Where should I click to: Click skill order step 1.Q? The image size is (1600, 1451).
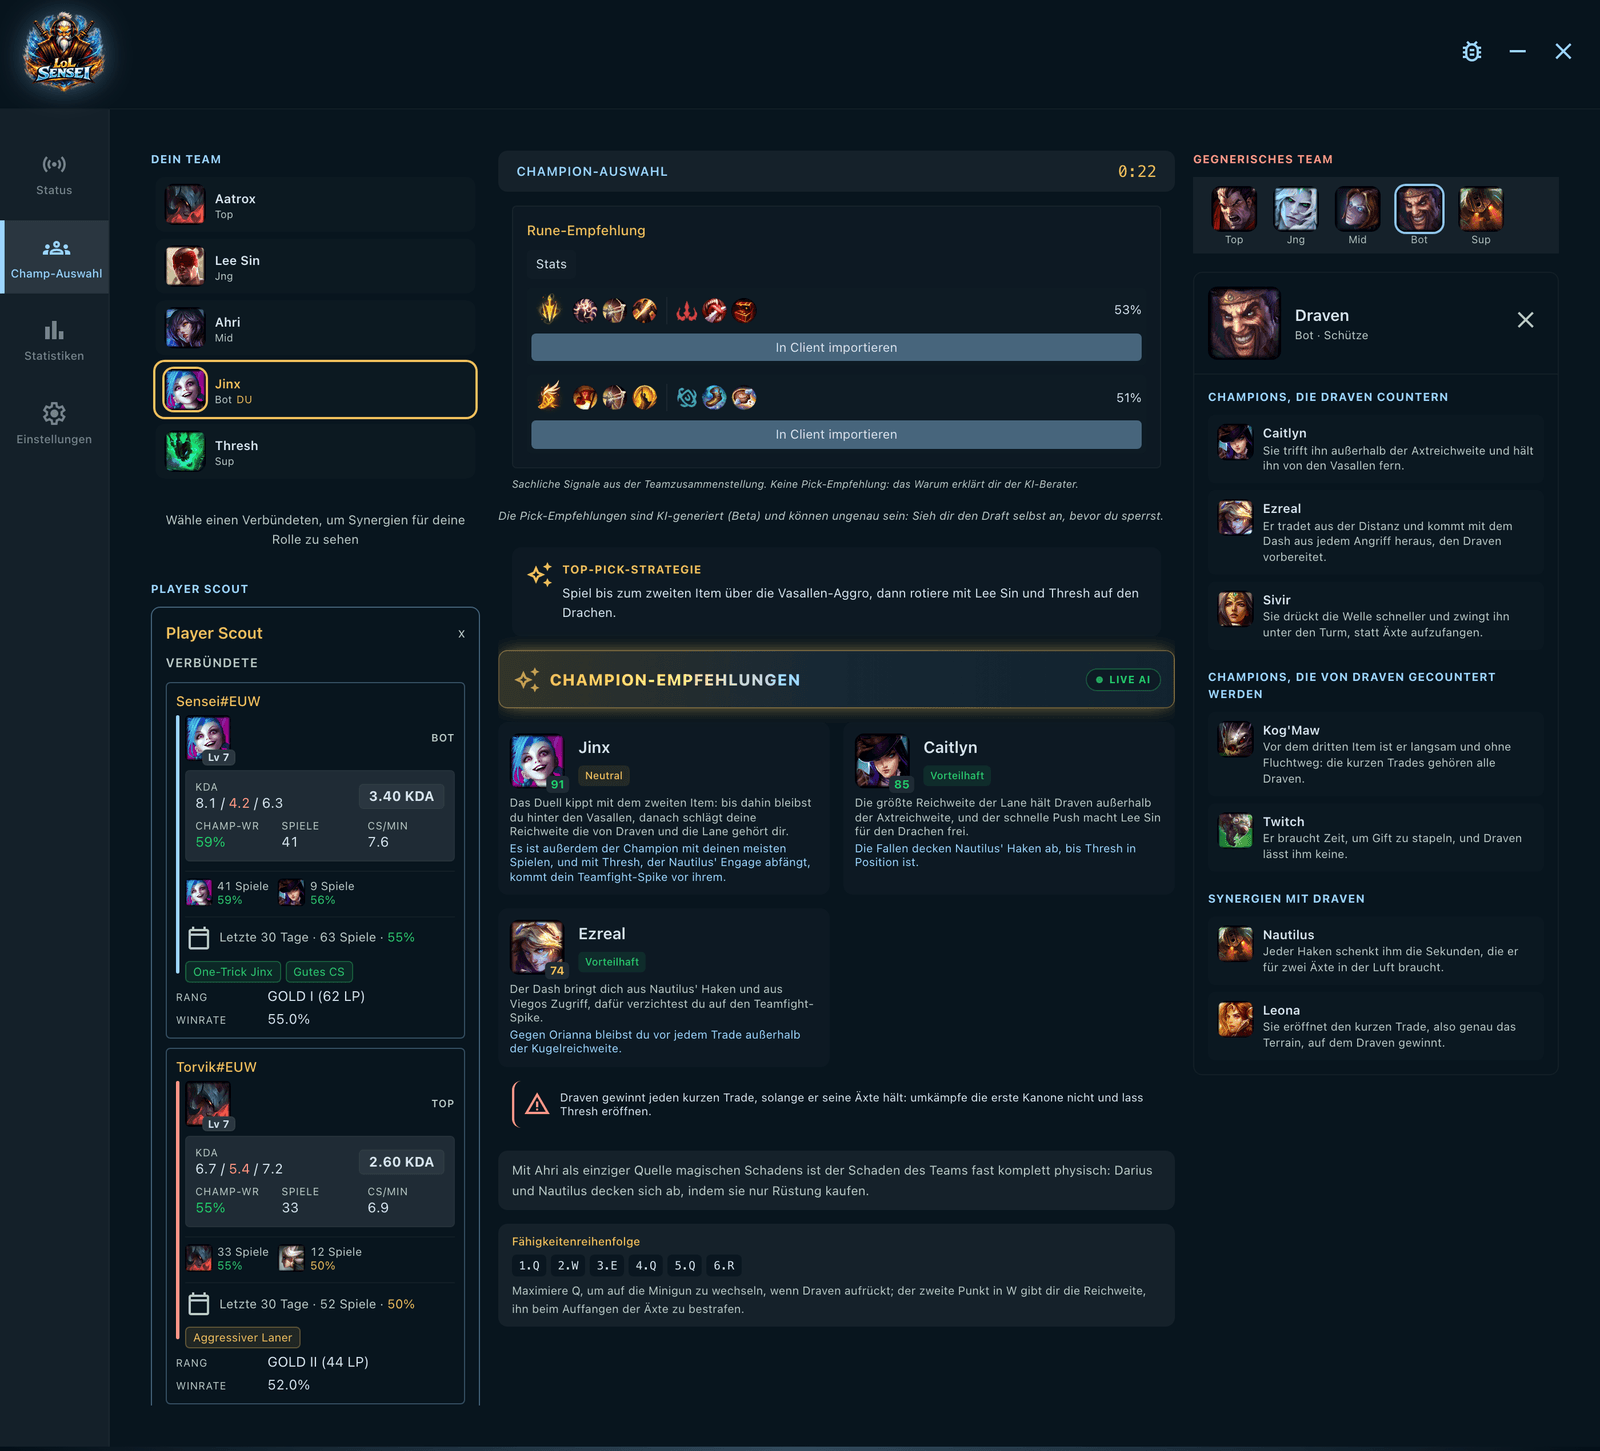pos(529,1266)
